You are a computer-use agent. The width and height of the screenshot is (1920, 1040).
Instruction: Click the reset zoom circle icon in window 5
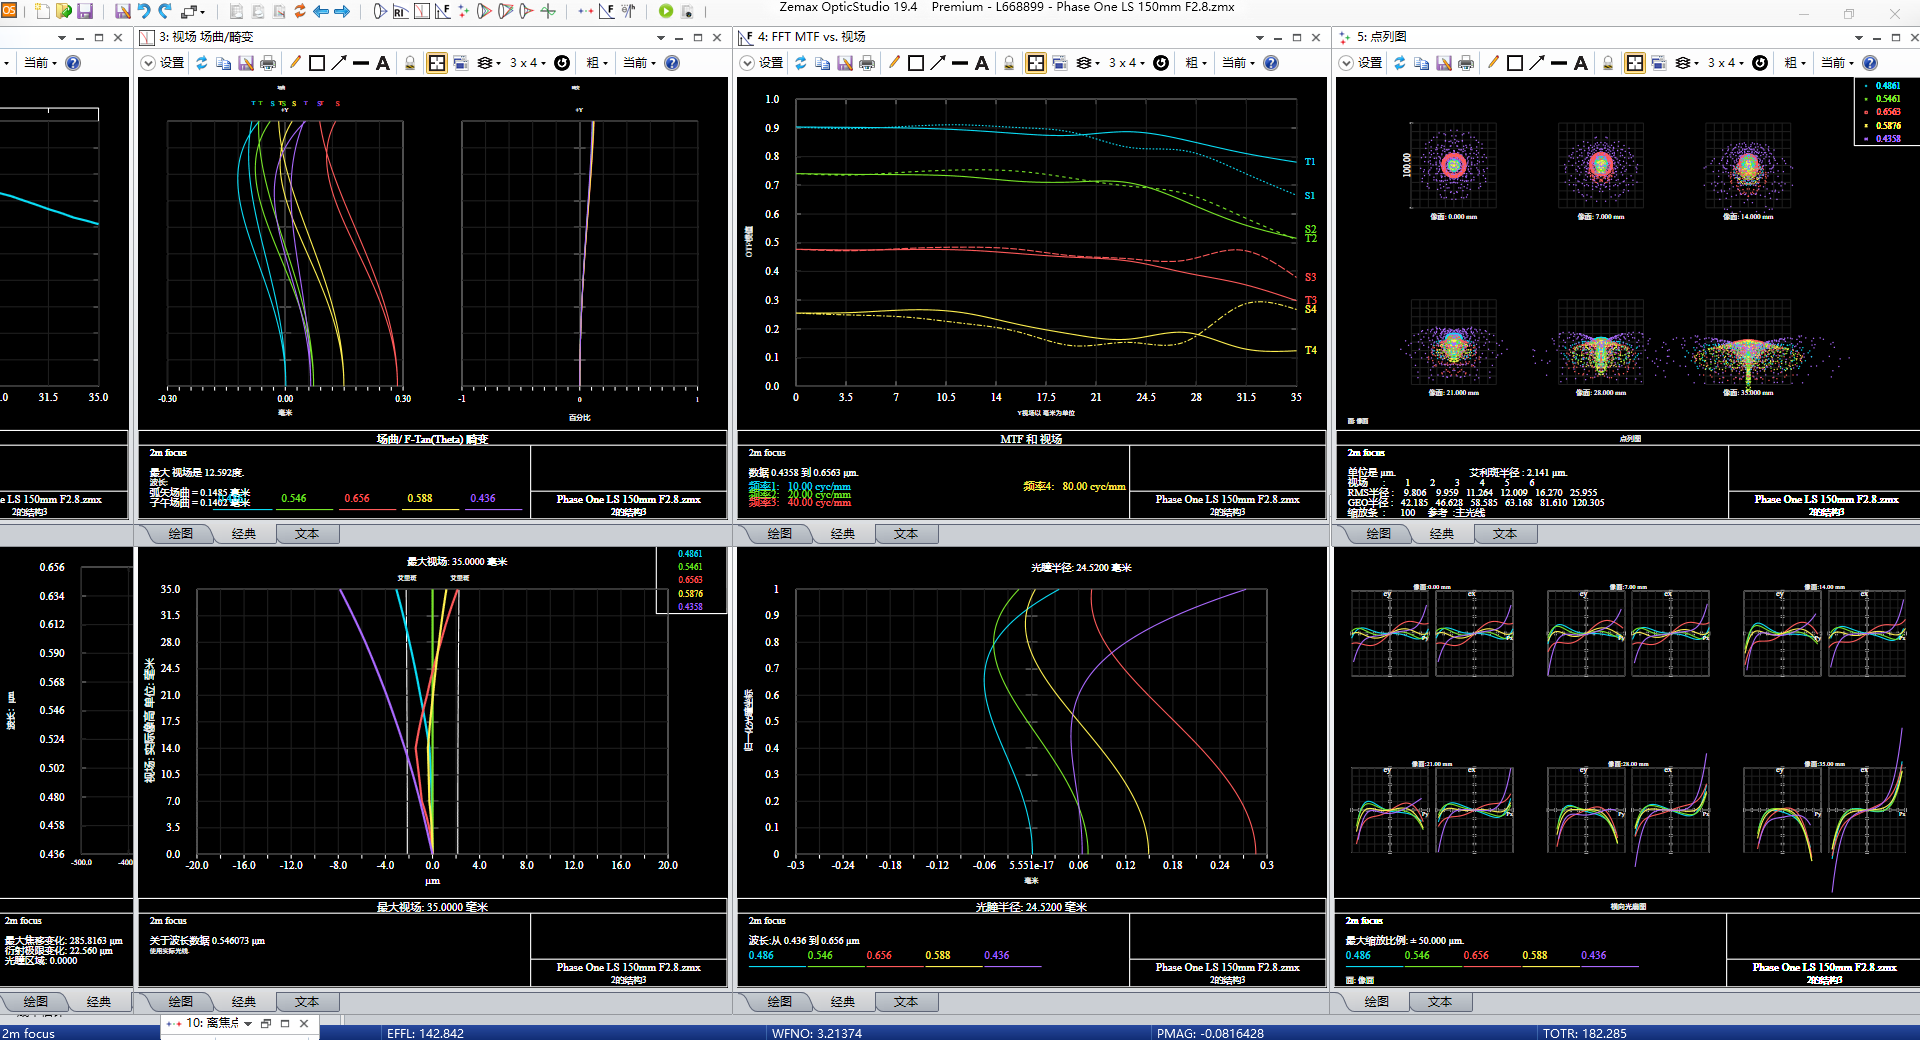1760,63
